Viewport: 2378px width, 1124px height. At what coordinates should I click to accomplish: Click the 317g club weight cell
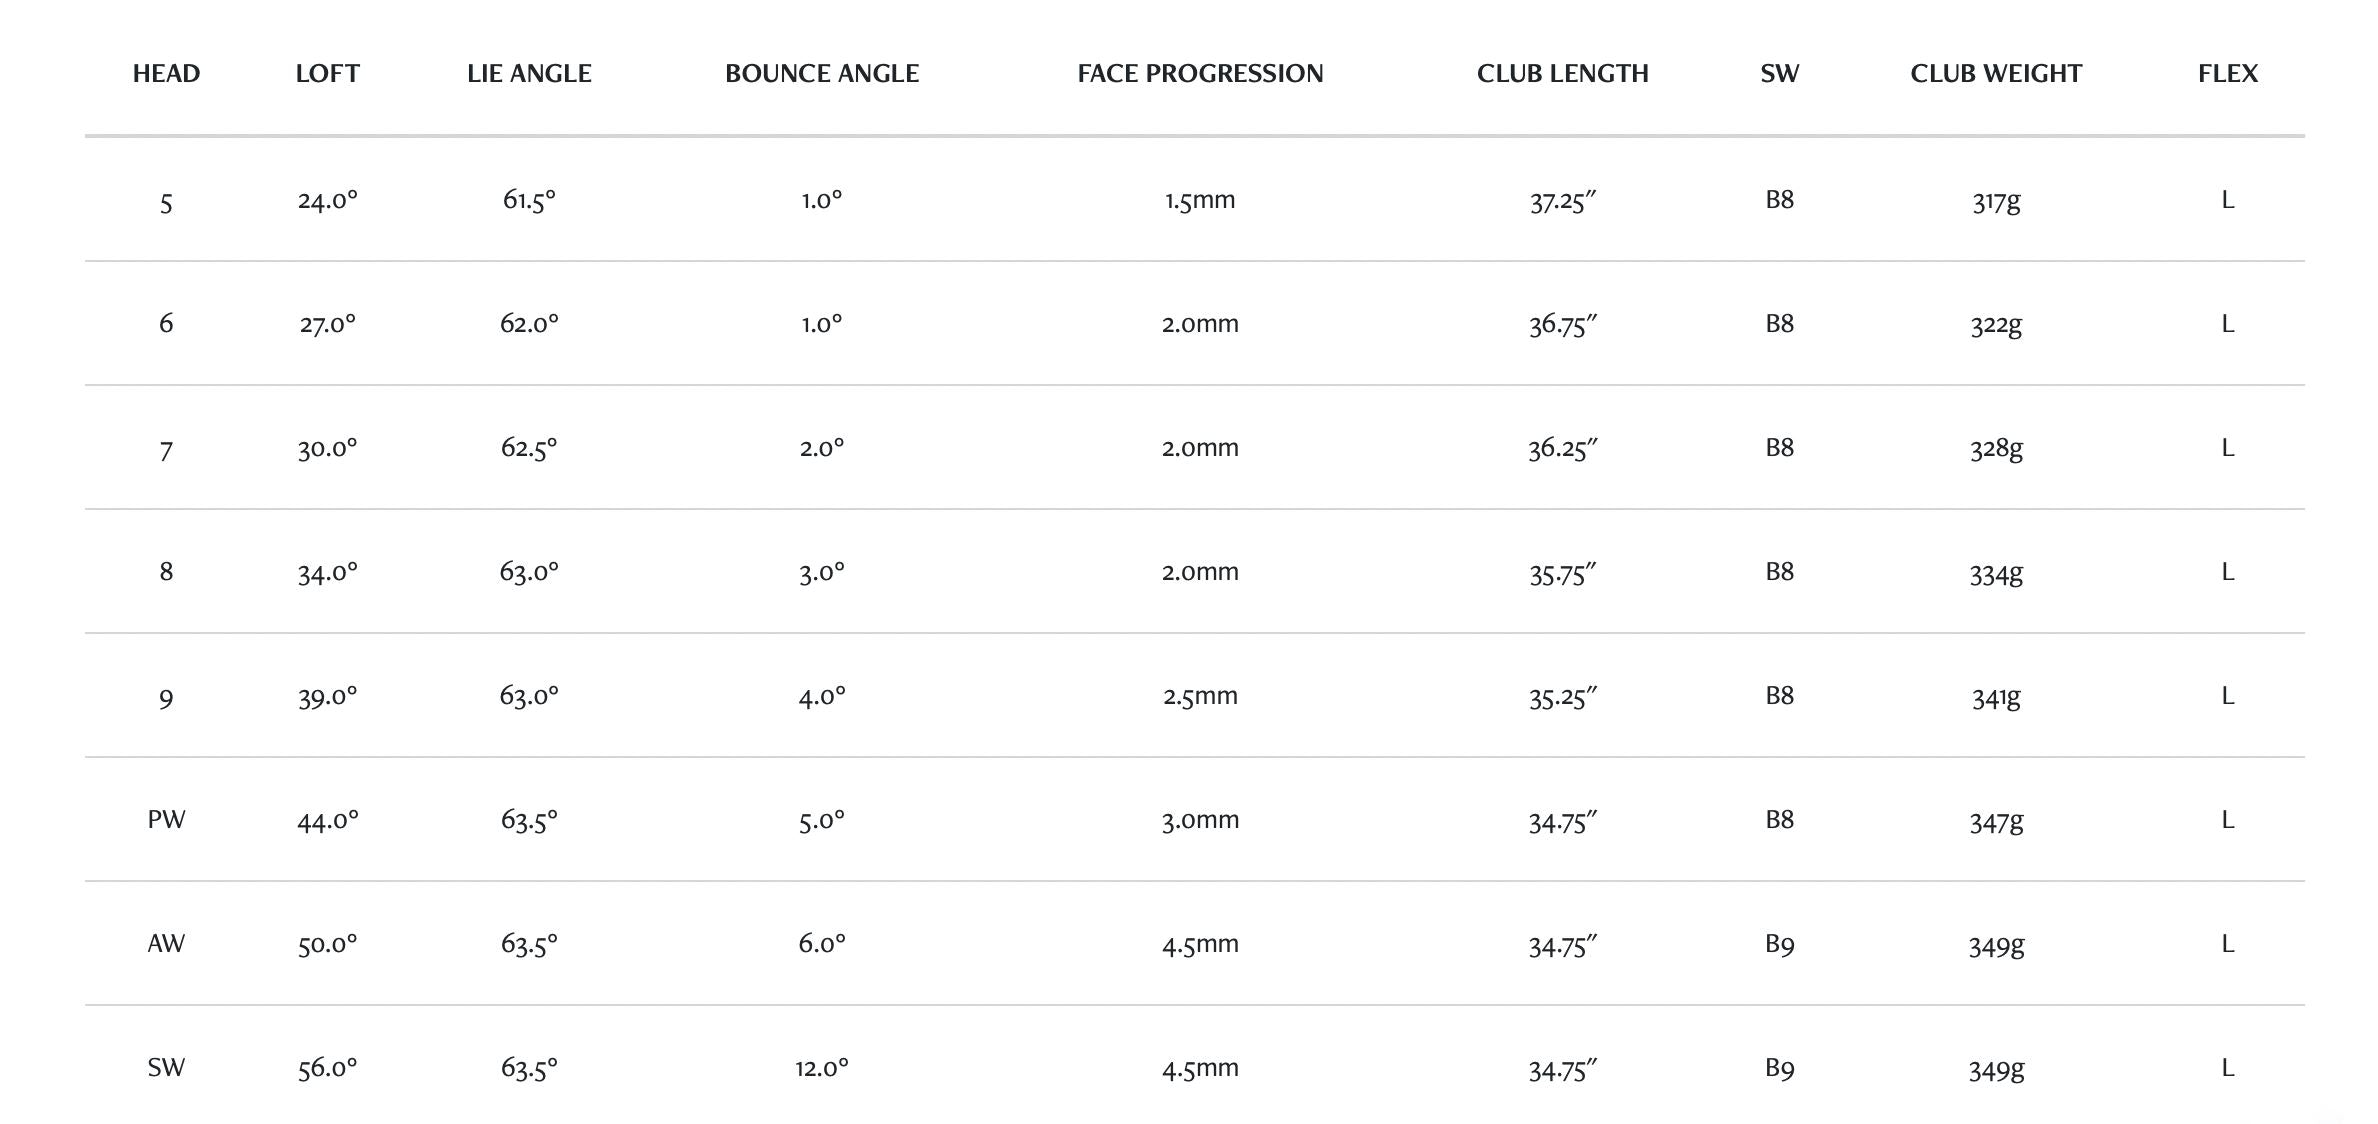pos(1996,201)
